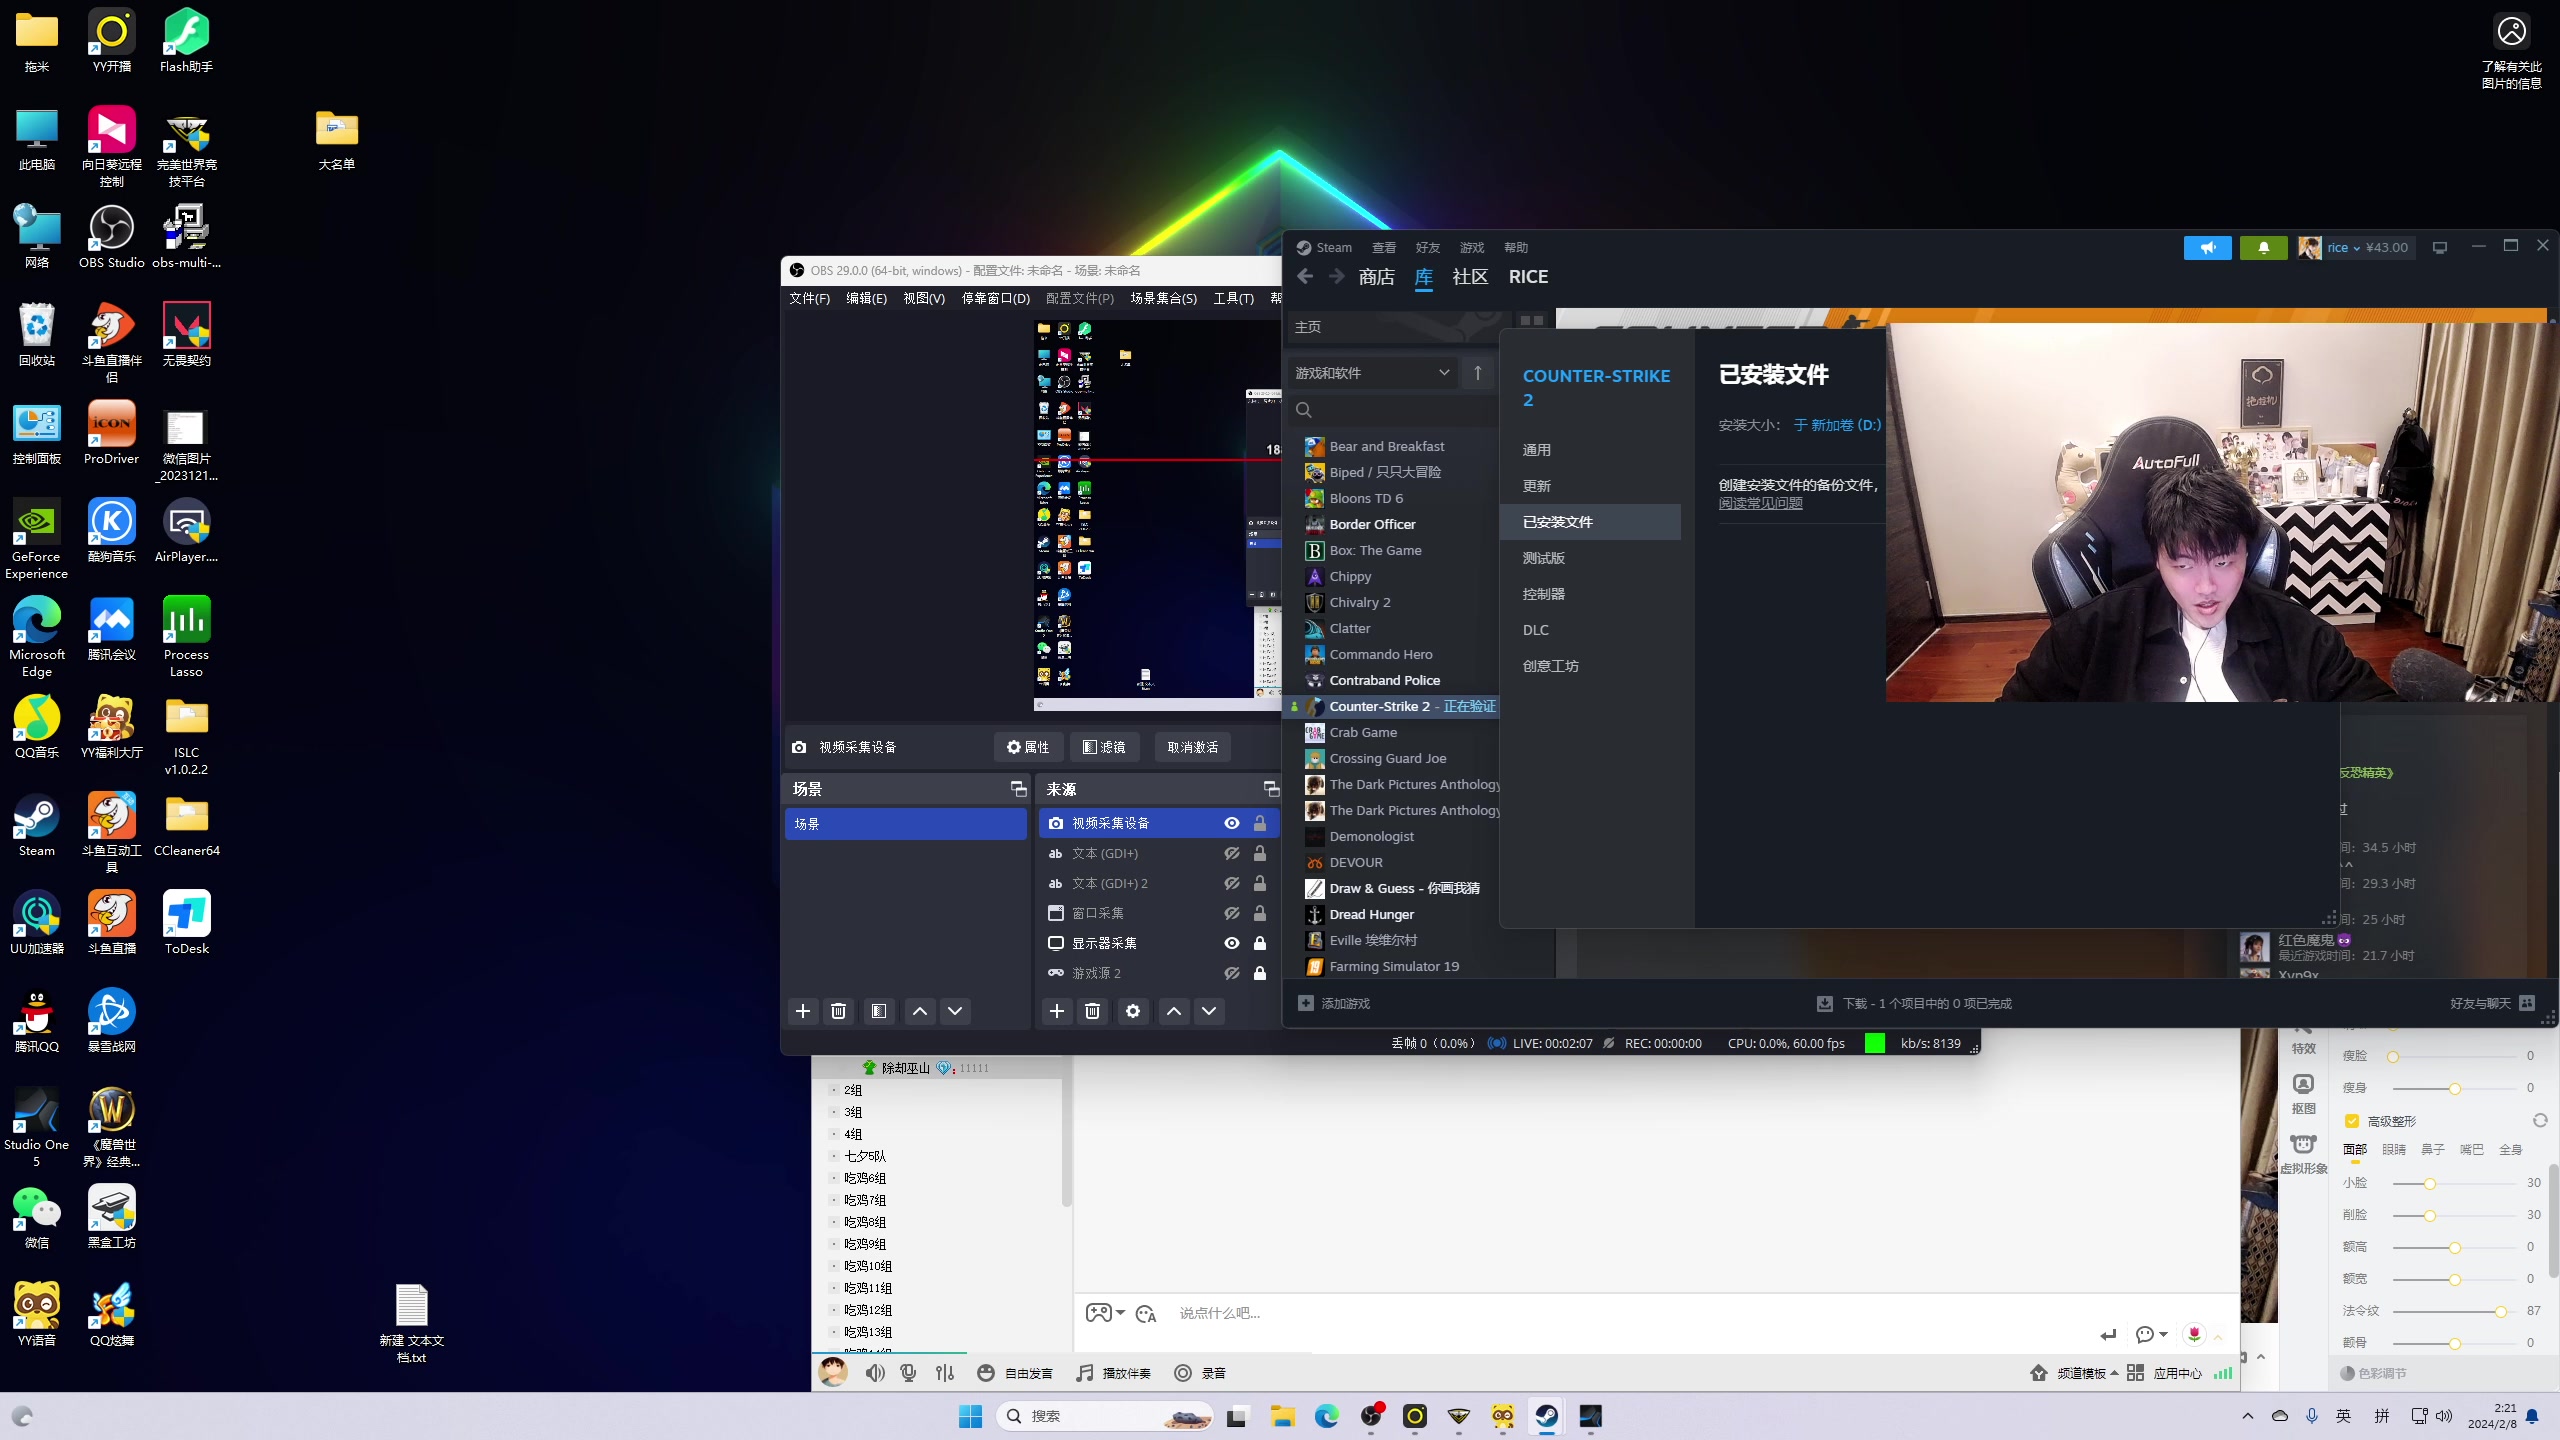This screenshot has height=1440, width=2560.
Task: Go back in Steam navigation
Action: tap(1305, 277)
